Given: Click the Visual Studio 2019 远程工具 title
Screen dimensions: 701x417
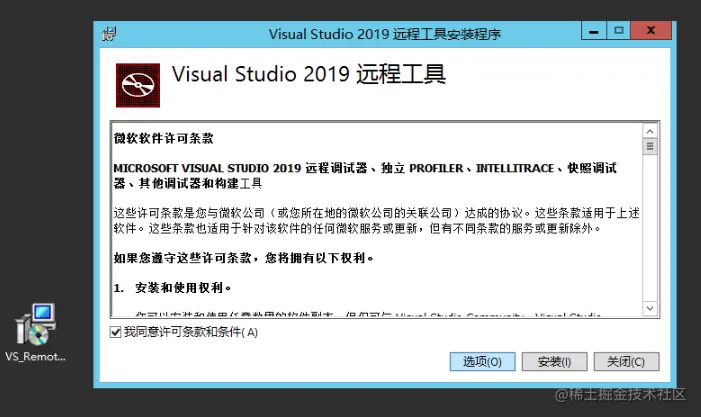Looking at the screenshot, I should tap(309, 74).
